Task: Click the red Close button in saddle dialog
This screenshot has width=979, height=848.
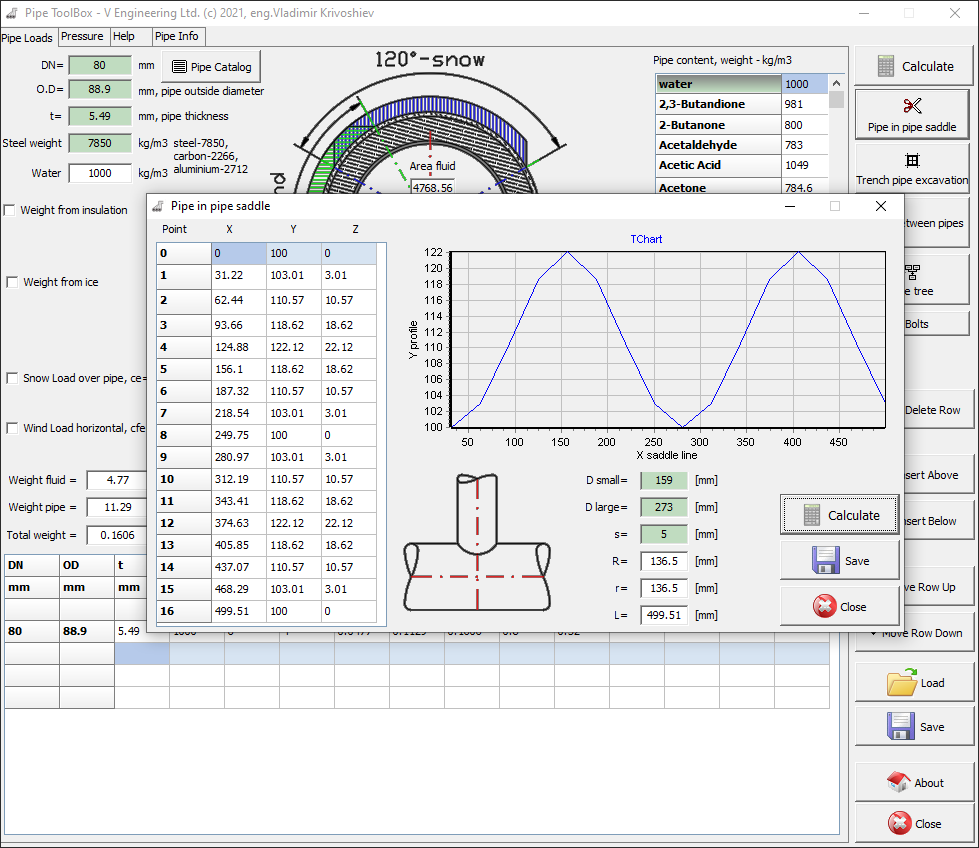Action: point(840,607)
